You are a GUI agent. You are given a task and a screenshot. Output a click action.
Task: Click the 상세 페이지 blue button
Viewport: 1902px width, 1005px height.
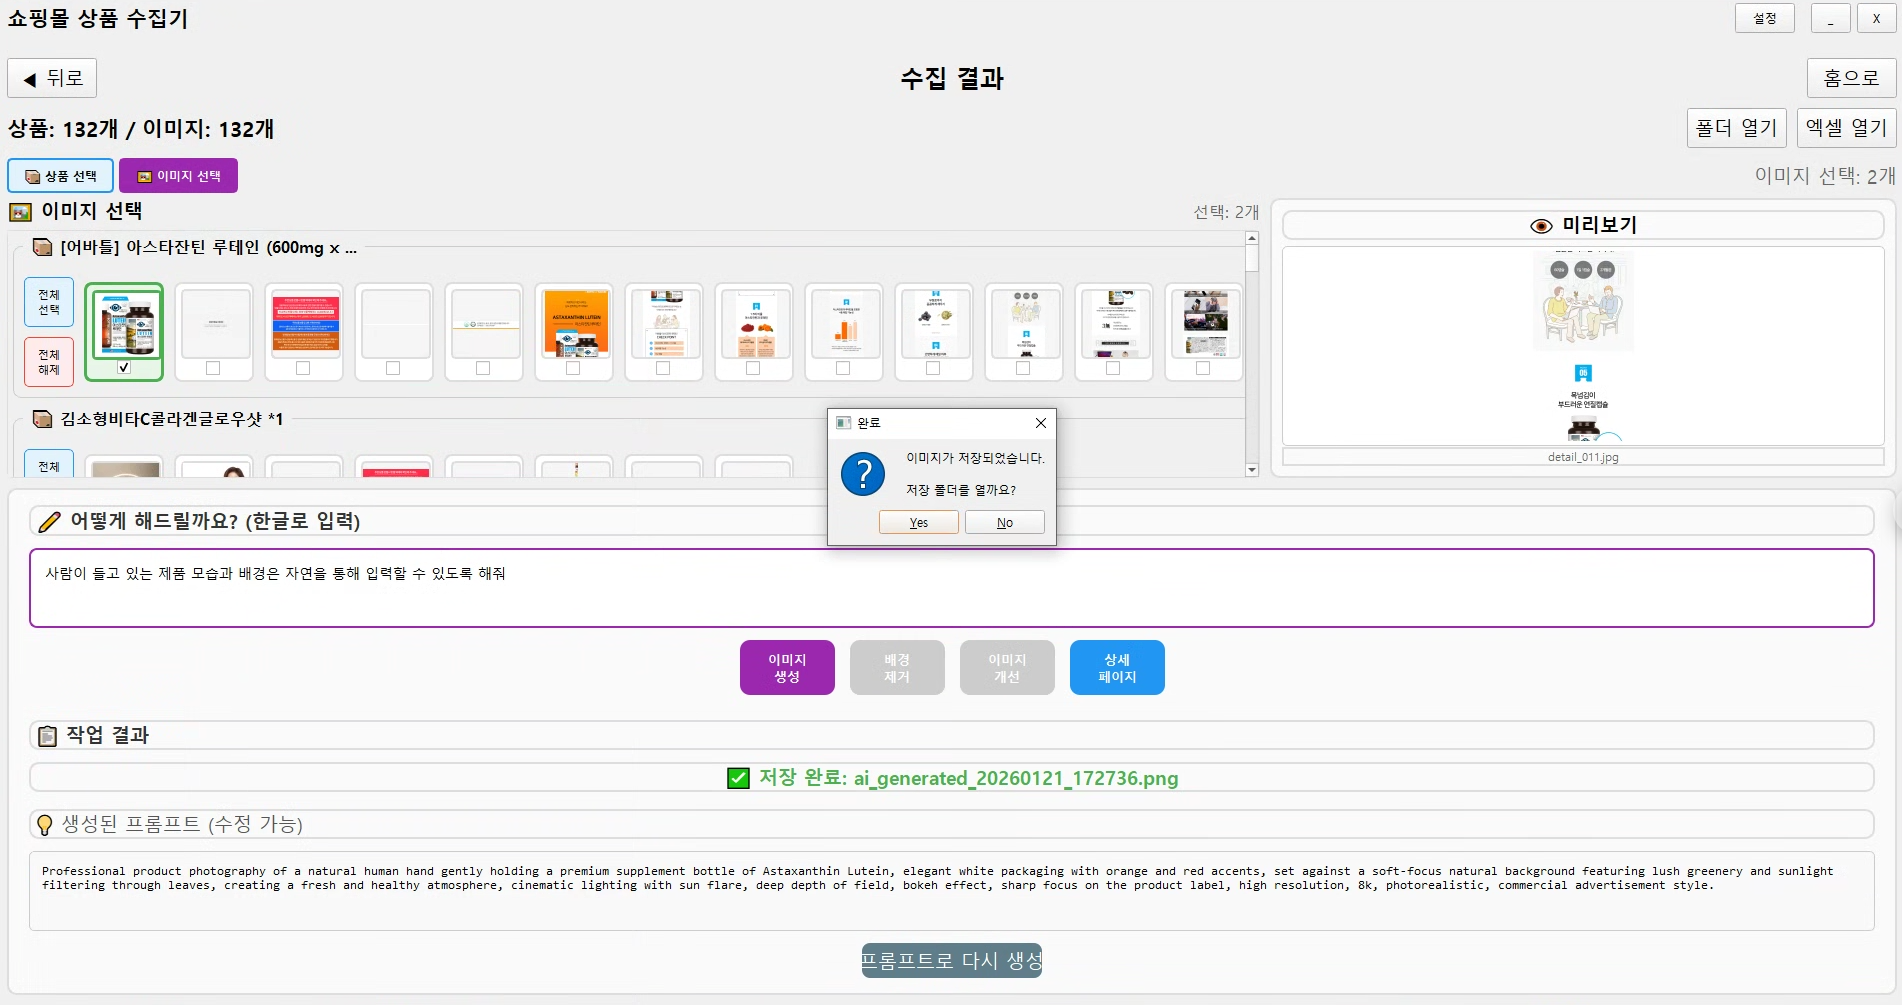(1116, 667)
